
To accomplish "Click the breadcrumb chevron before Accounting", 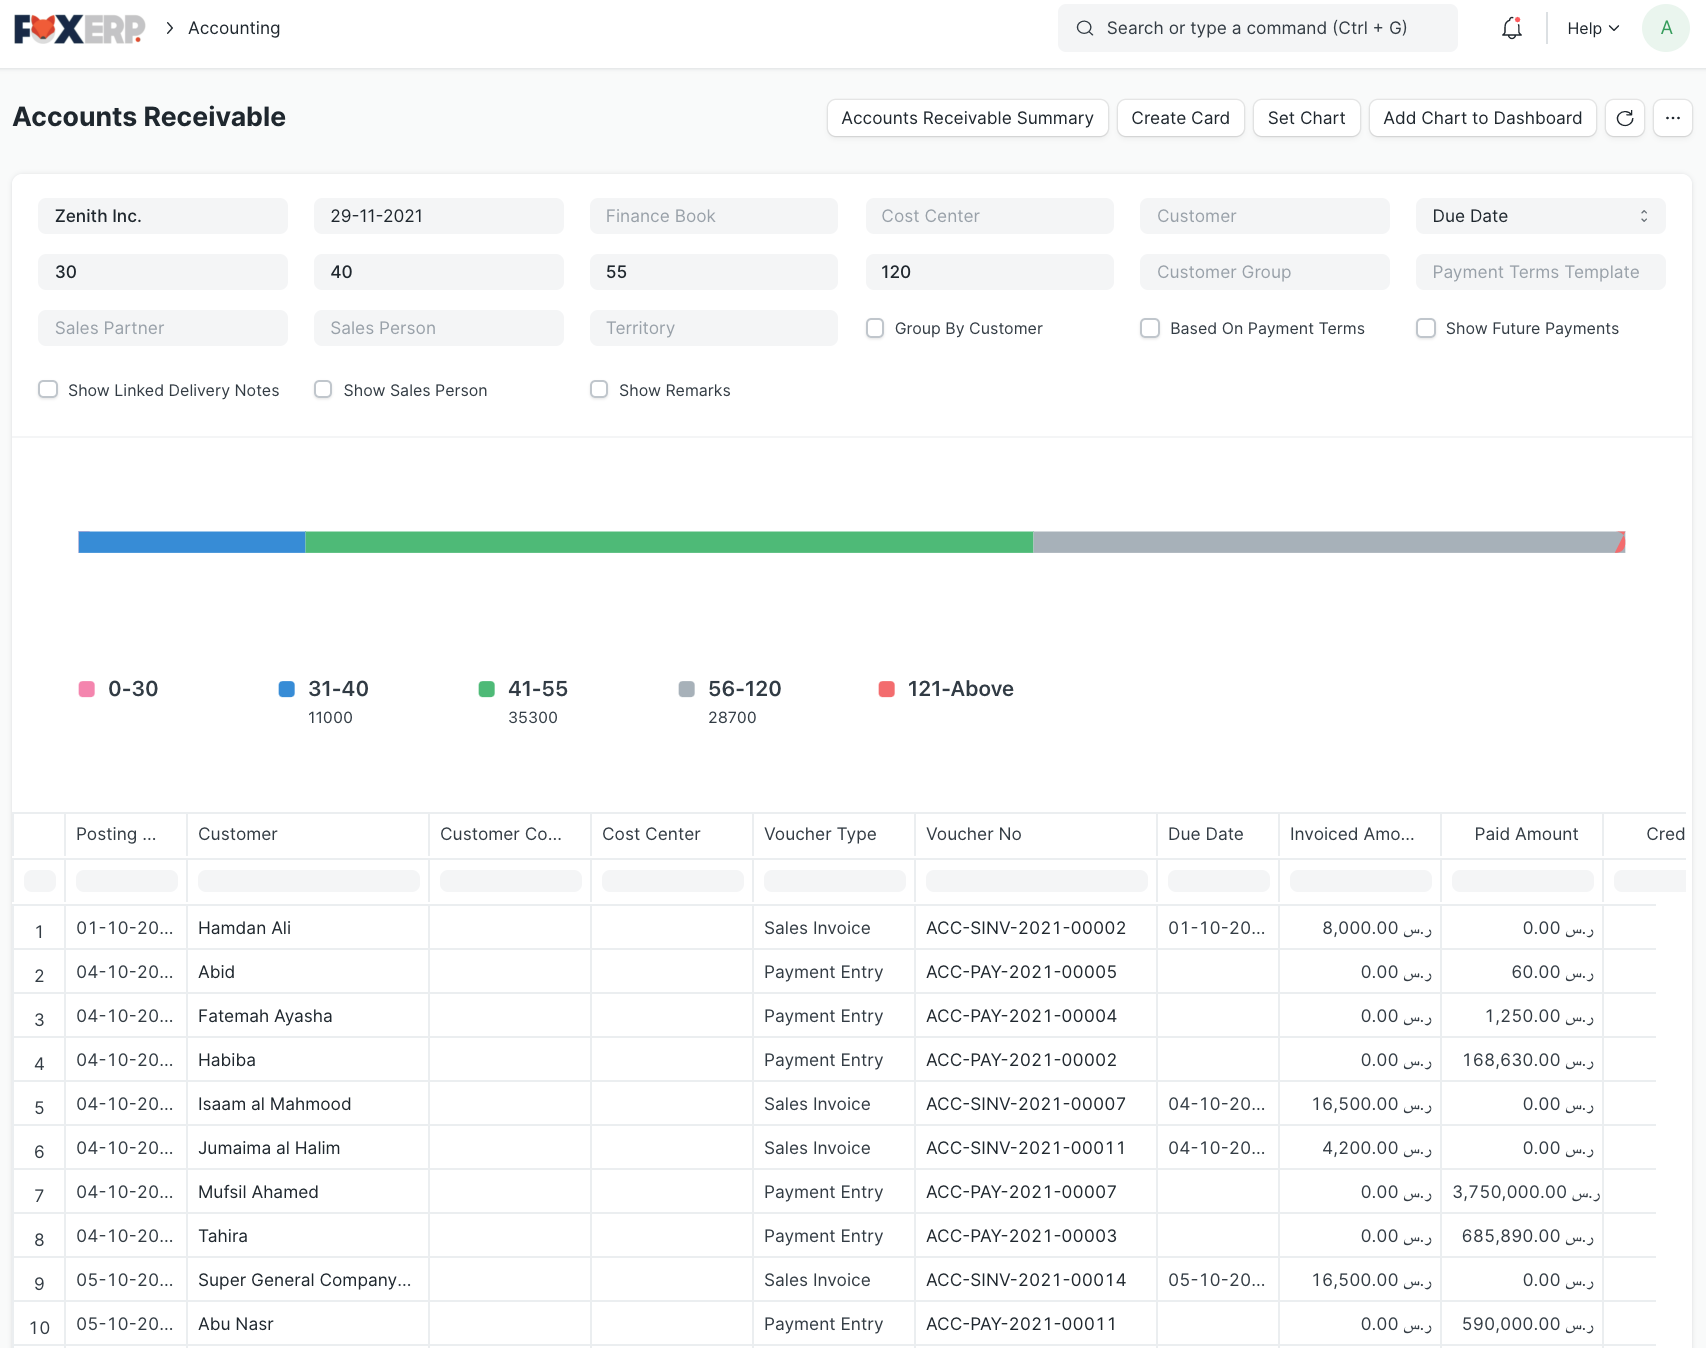I will coord(169,28).
